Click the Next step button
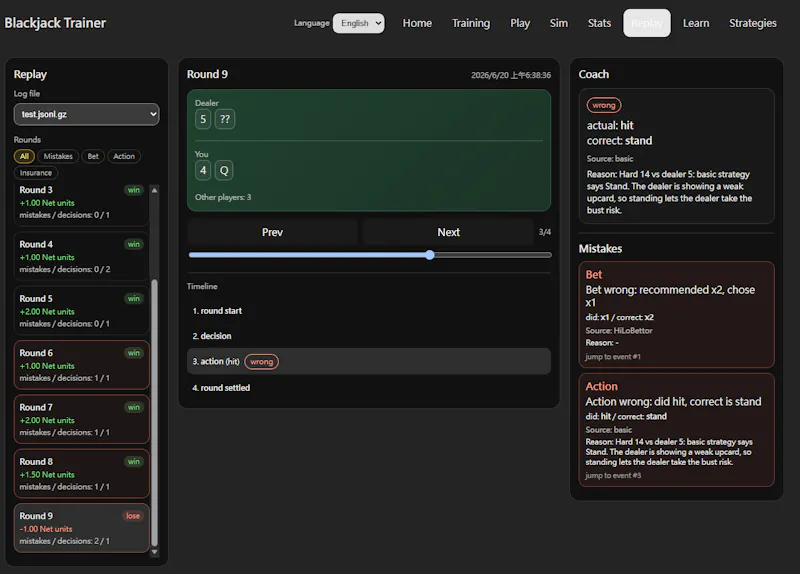Image resolution: width=800 pixels, height=574 pixels. point(448,232)
